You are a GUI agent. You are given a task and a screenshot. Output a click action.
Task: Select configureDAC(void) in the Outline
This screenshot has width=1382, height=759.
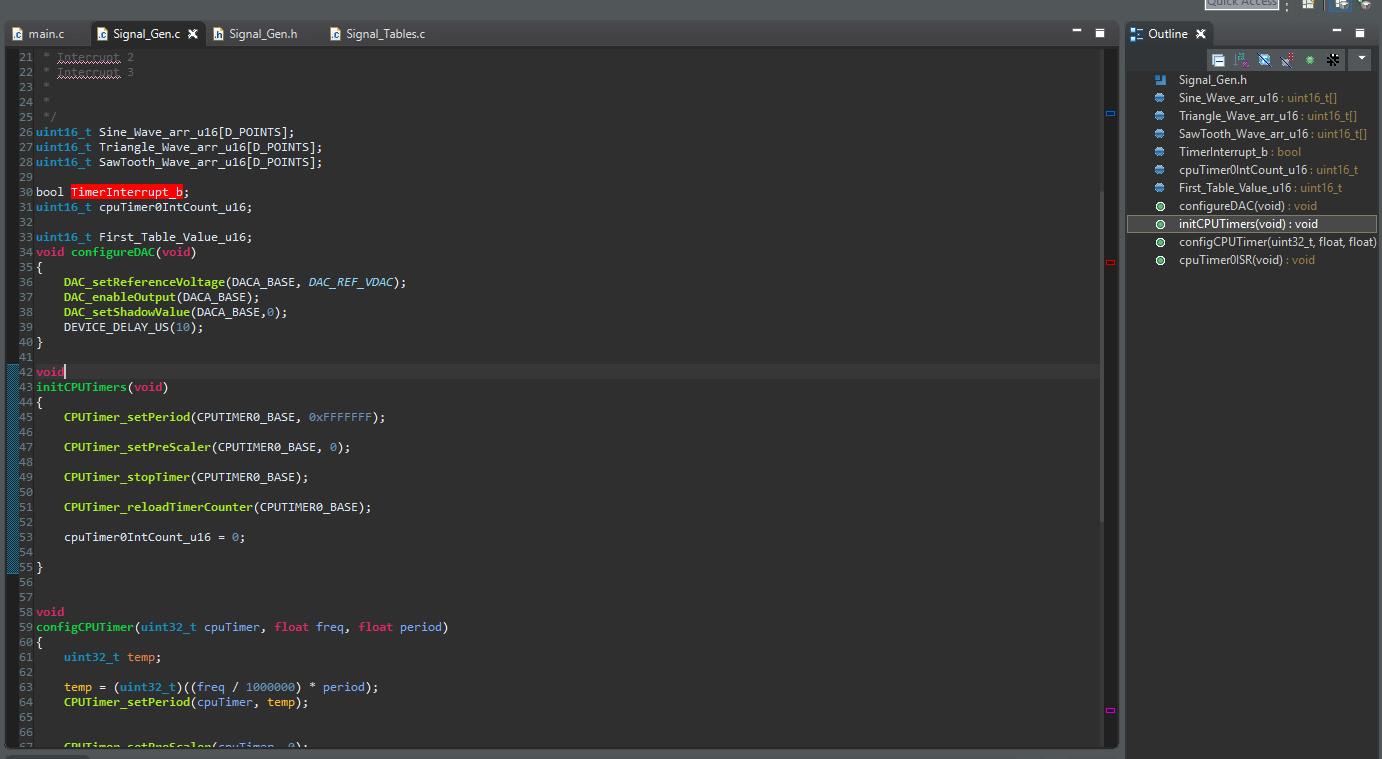coord(1233,206)
